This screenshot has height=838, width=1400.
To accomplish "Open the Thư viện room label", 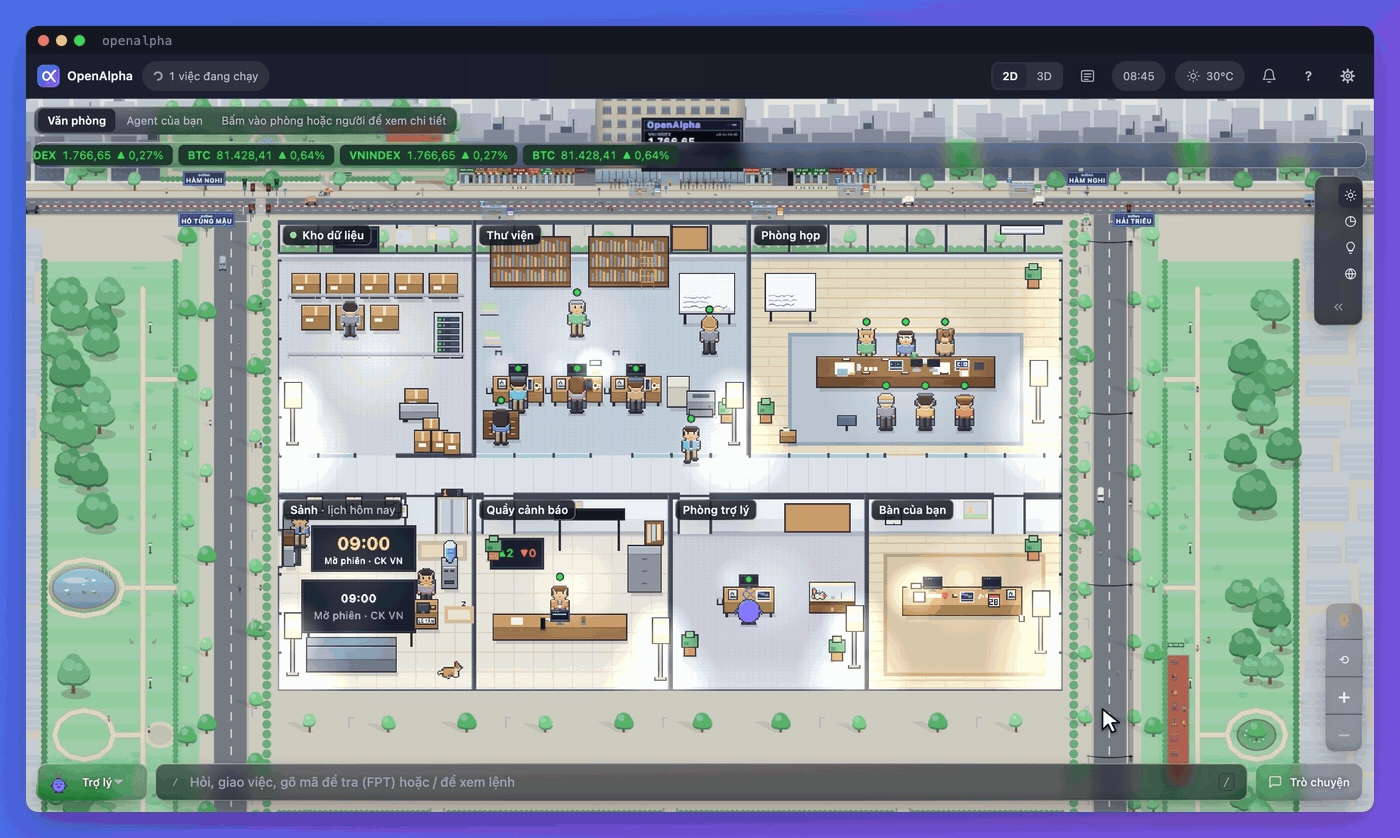I will [x=510, y=236].
